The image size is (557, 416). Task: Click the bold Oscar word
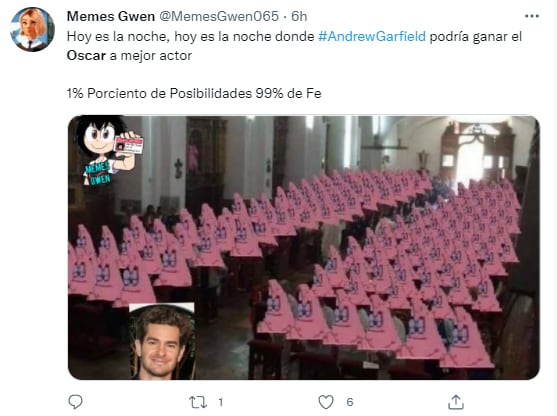(86, 55)
